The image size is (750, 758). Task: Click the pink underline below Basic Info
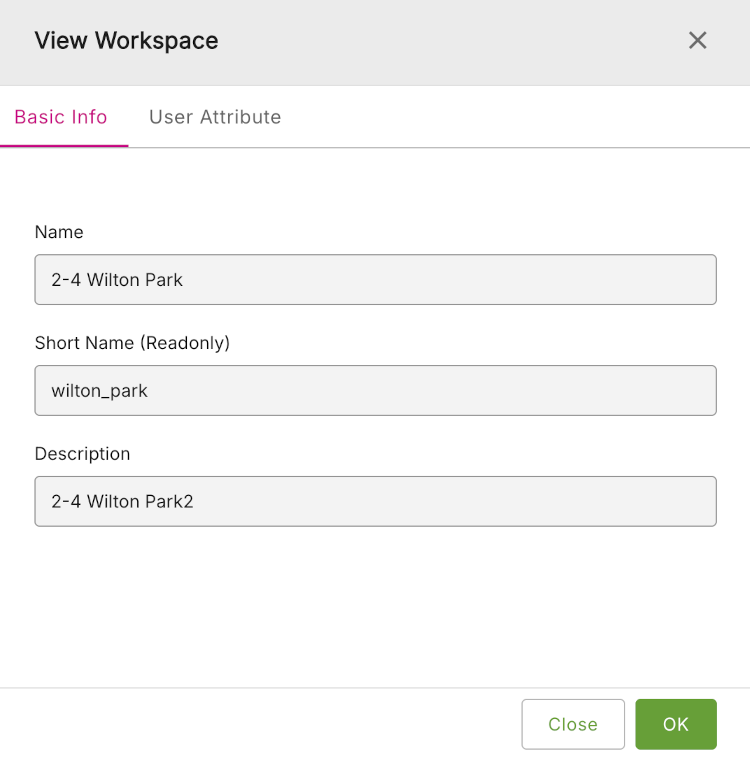(x=64, y=146)
